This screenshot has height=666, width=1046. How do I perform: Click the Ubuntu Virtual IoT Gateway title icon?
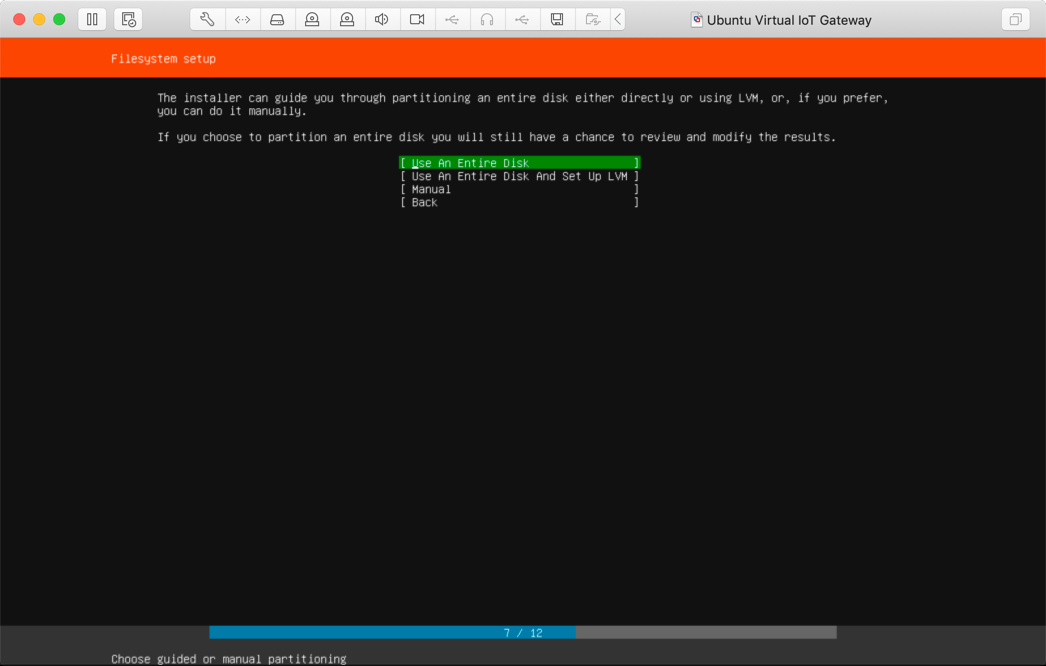click(696, 20)
